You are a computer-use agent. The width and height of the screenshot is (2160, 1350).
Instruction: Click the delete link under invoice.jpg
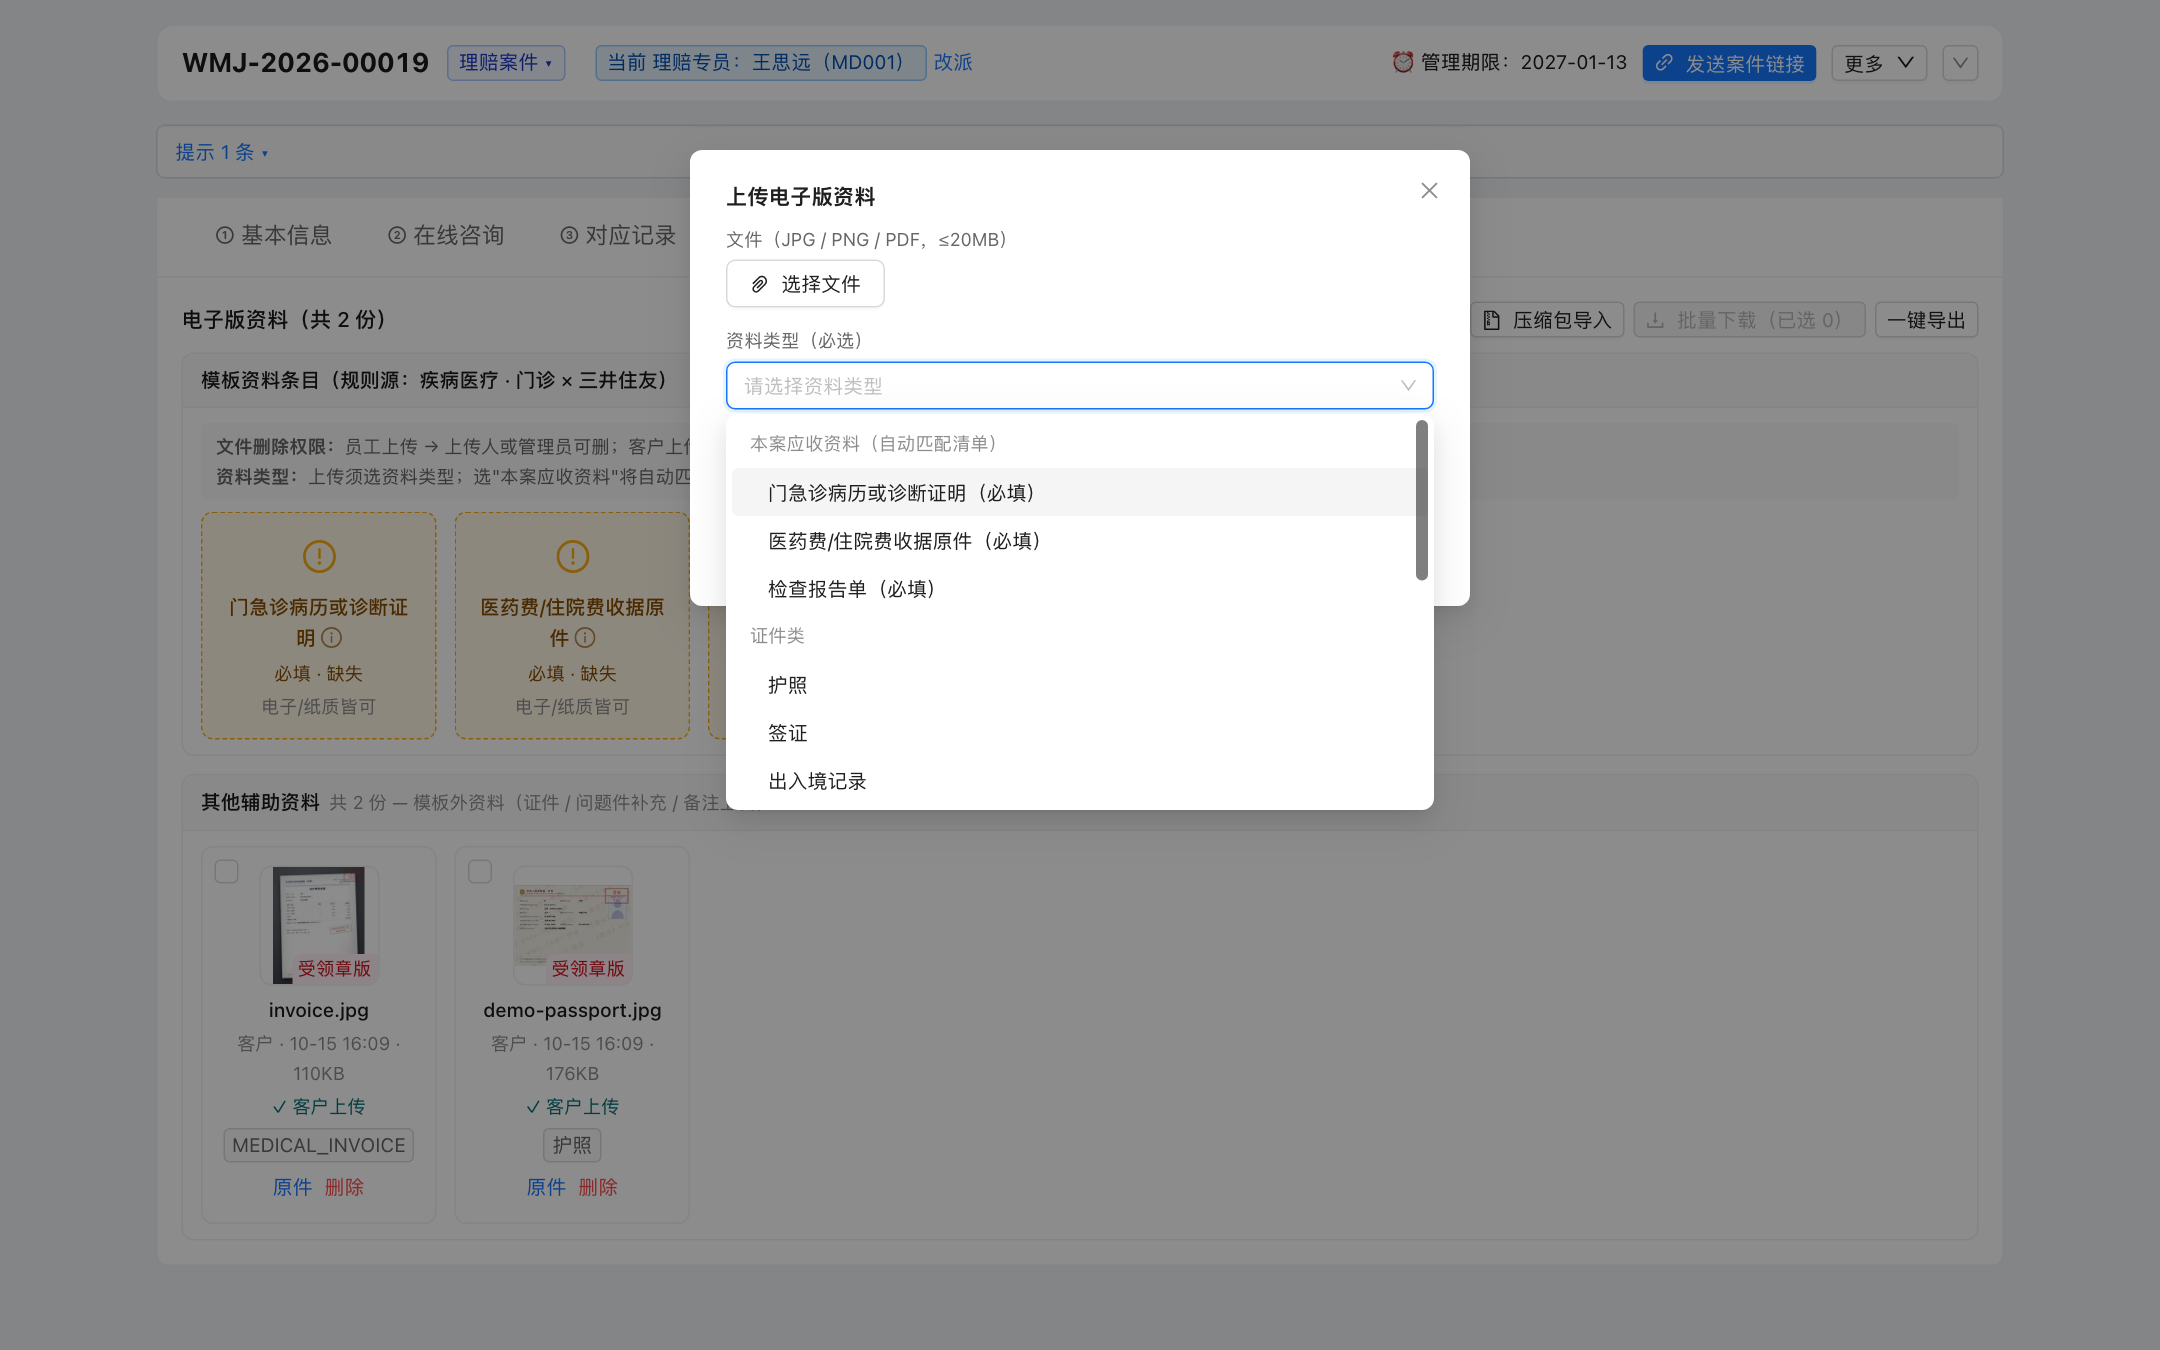coord(344,1187)
